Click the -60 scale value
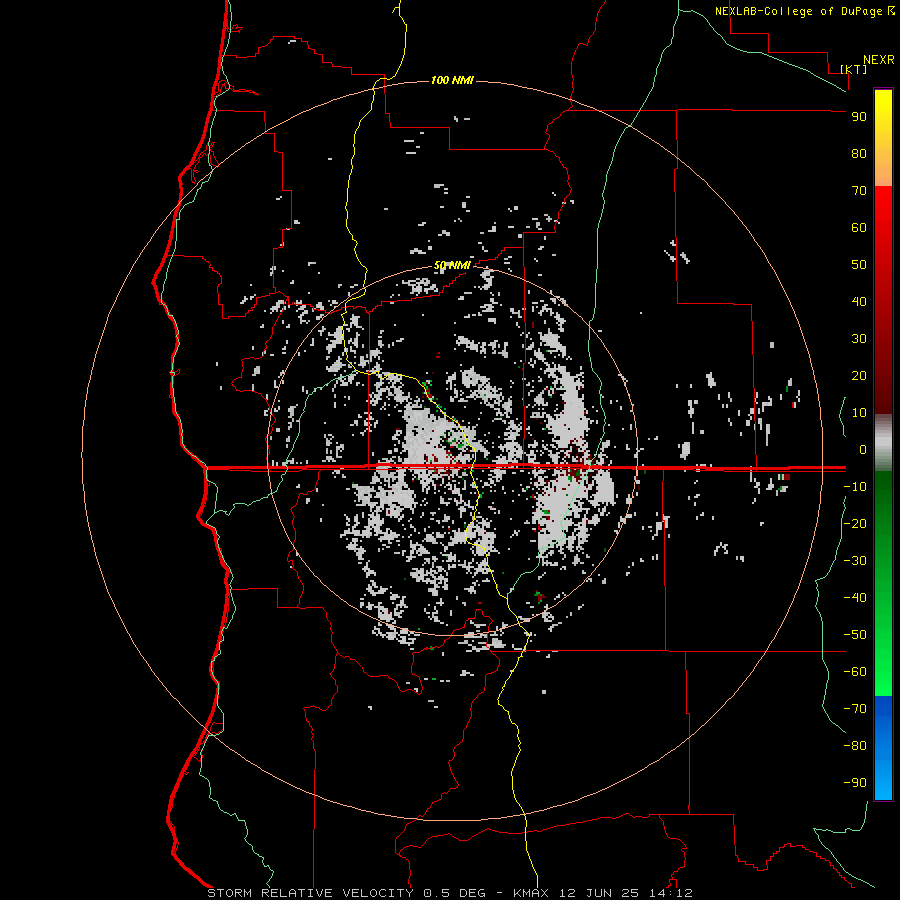 (x=855, y=672)
